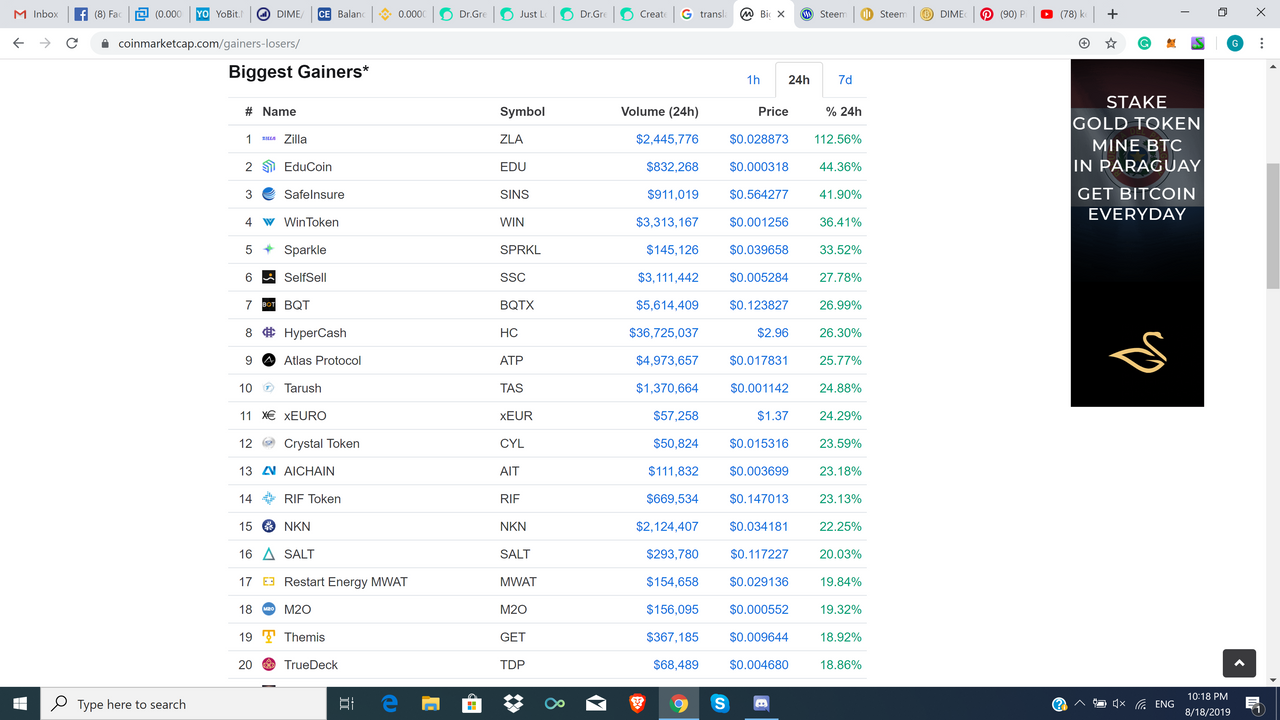Image resolution: width=1280 pixels, height=720 pixels.
Task: Switch to the YoBit browser tab
Action: click(x=217, y=14)
